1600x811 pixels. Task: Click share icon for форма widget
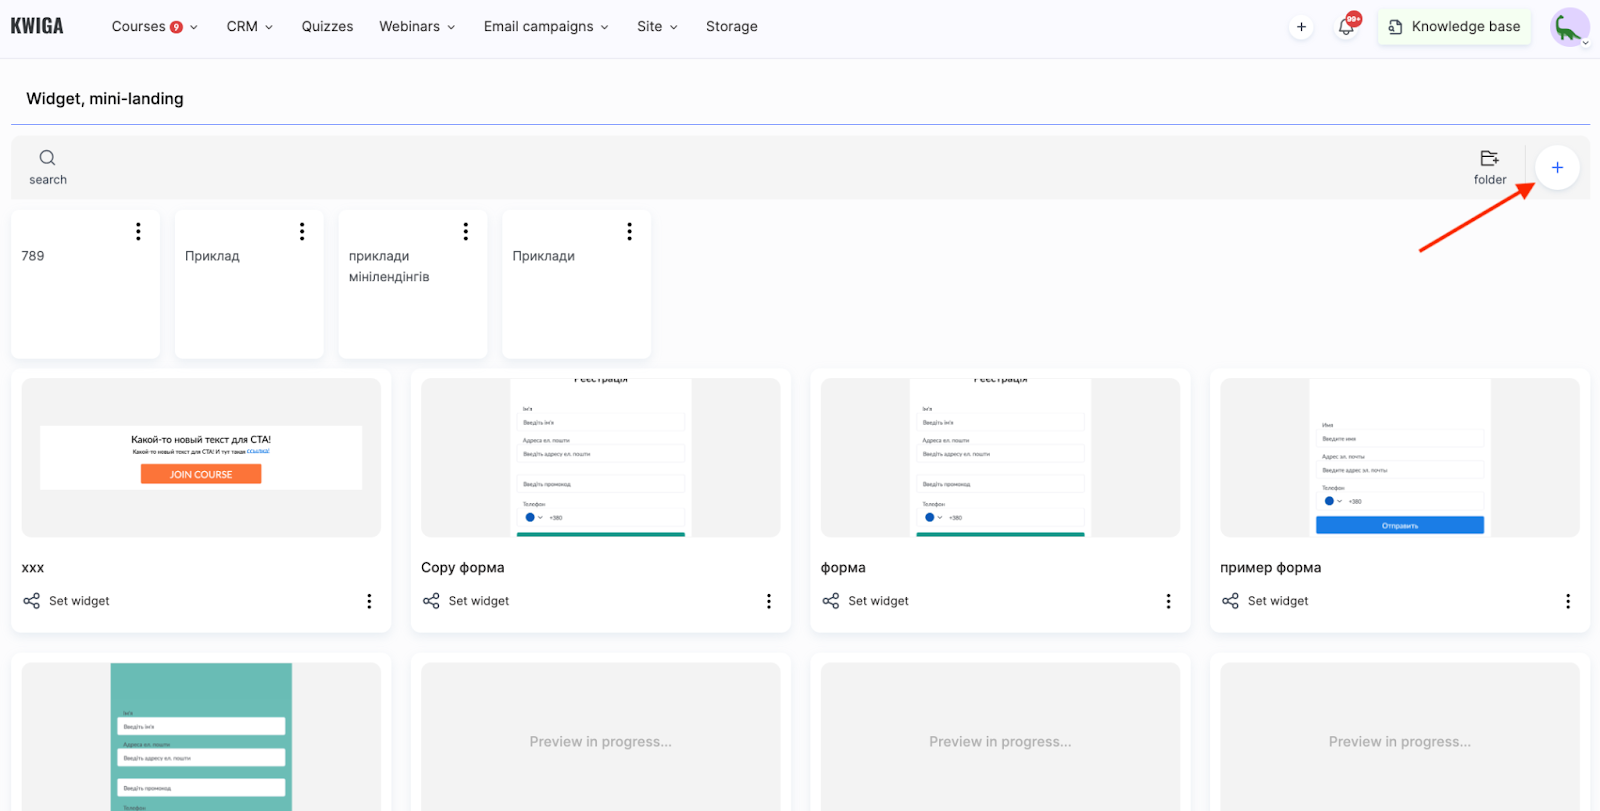tap(831, 601)
